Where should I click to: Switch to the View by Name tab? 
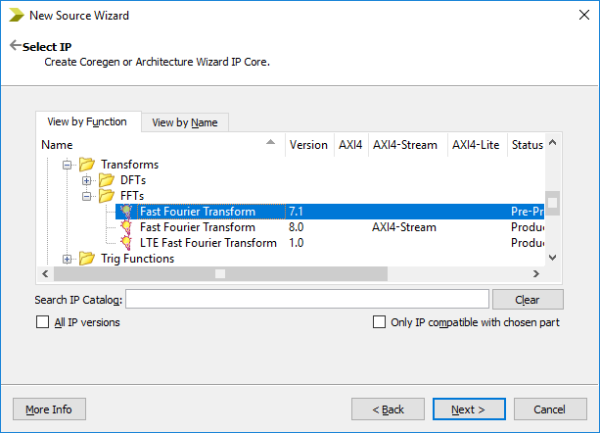pos(185,123)
